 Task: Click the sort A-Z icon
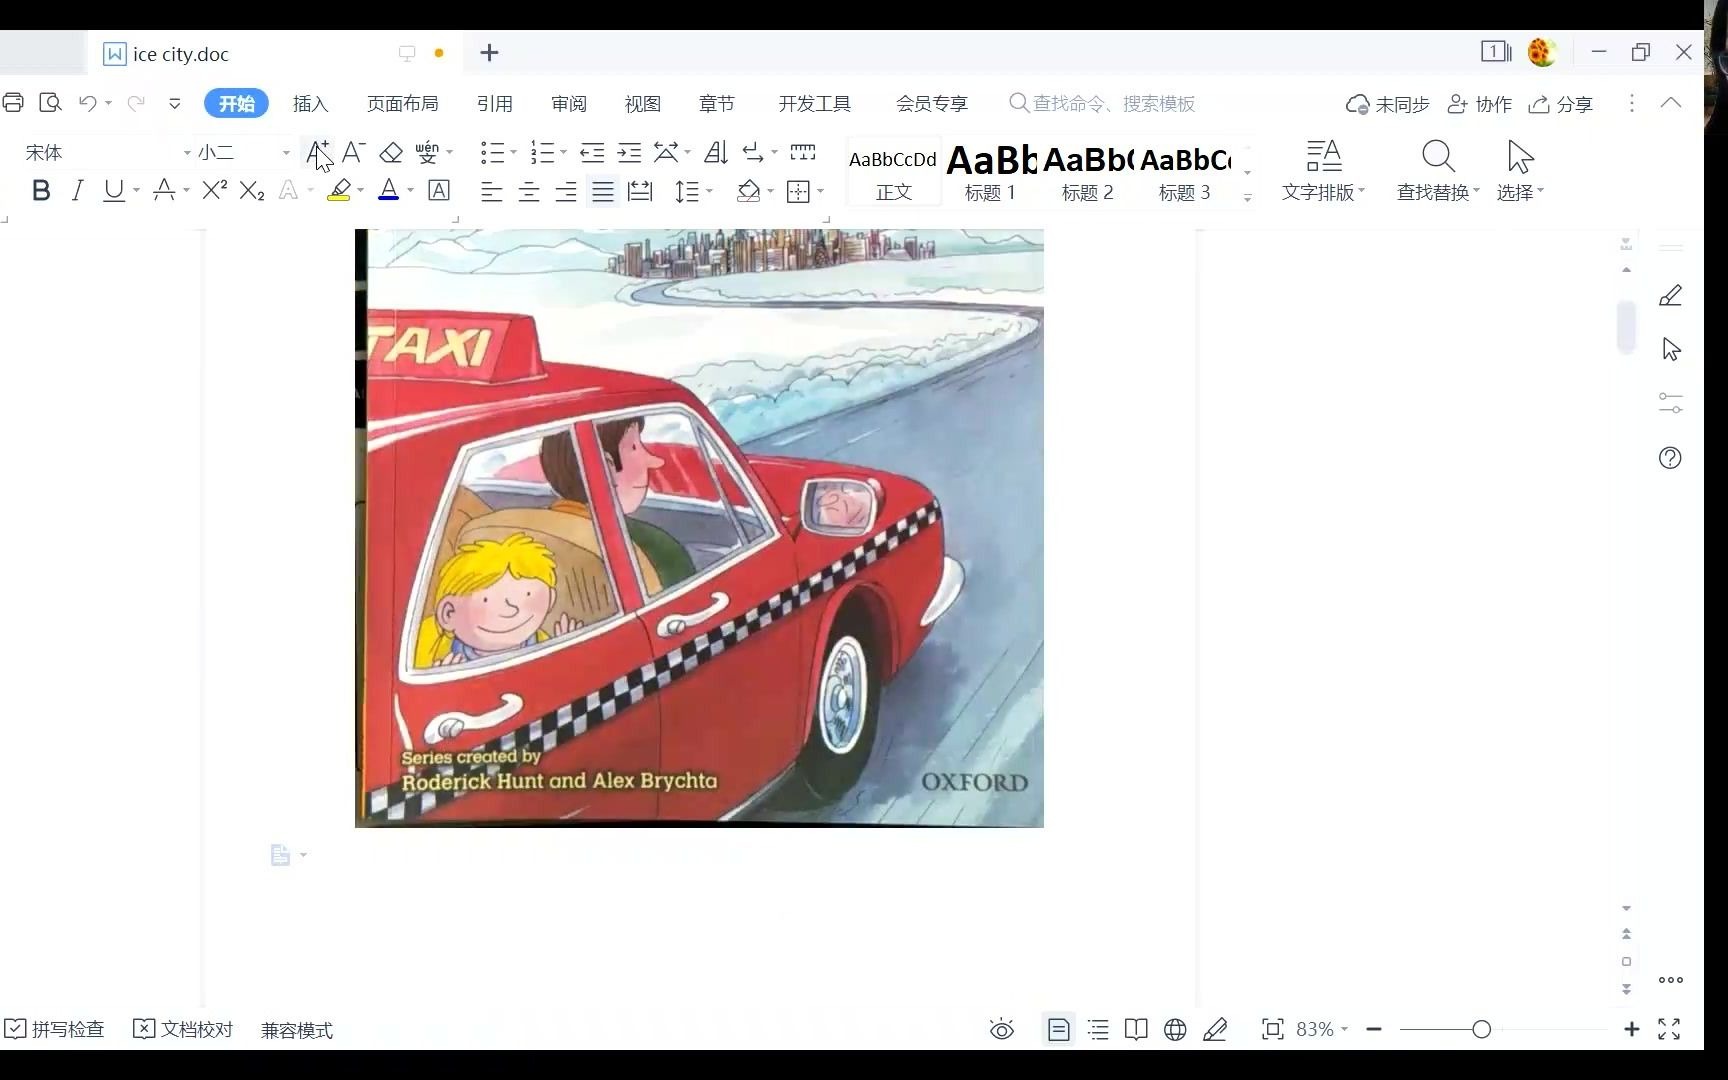click(x=716, y=152)
